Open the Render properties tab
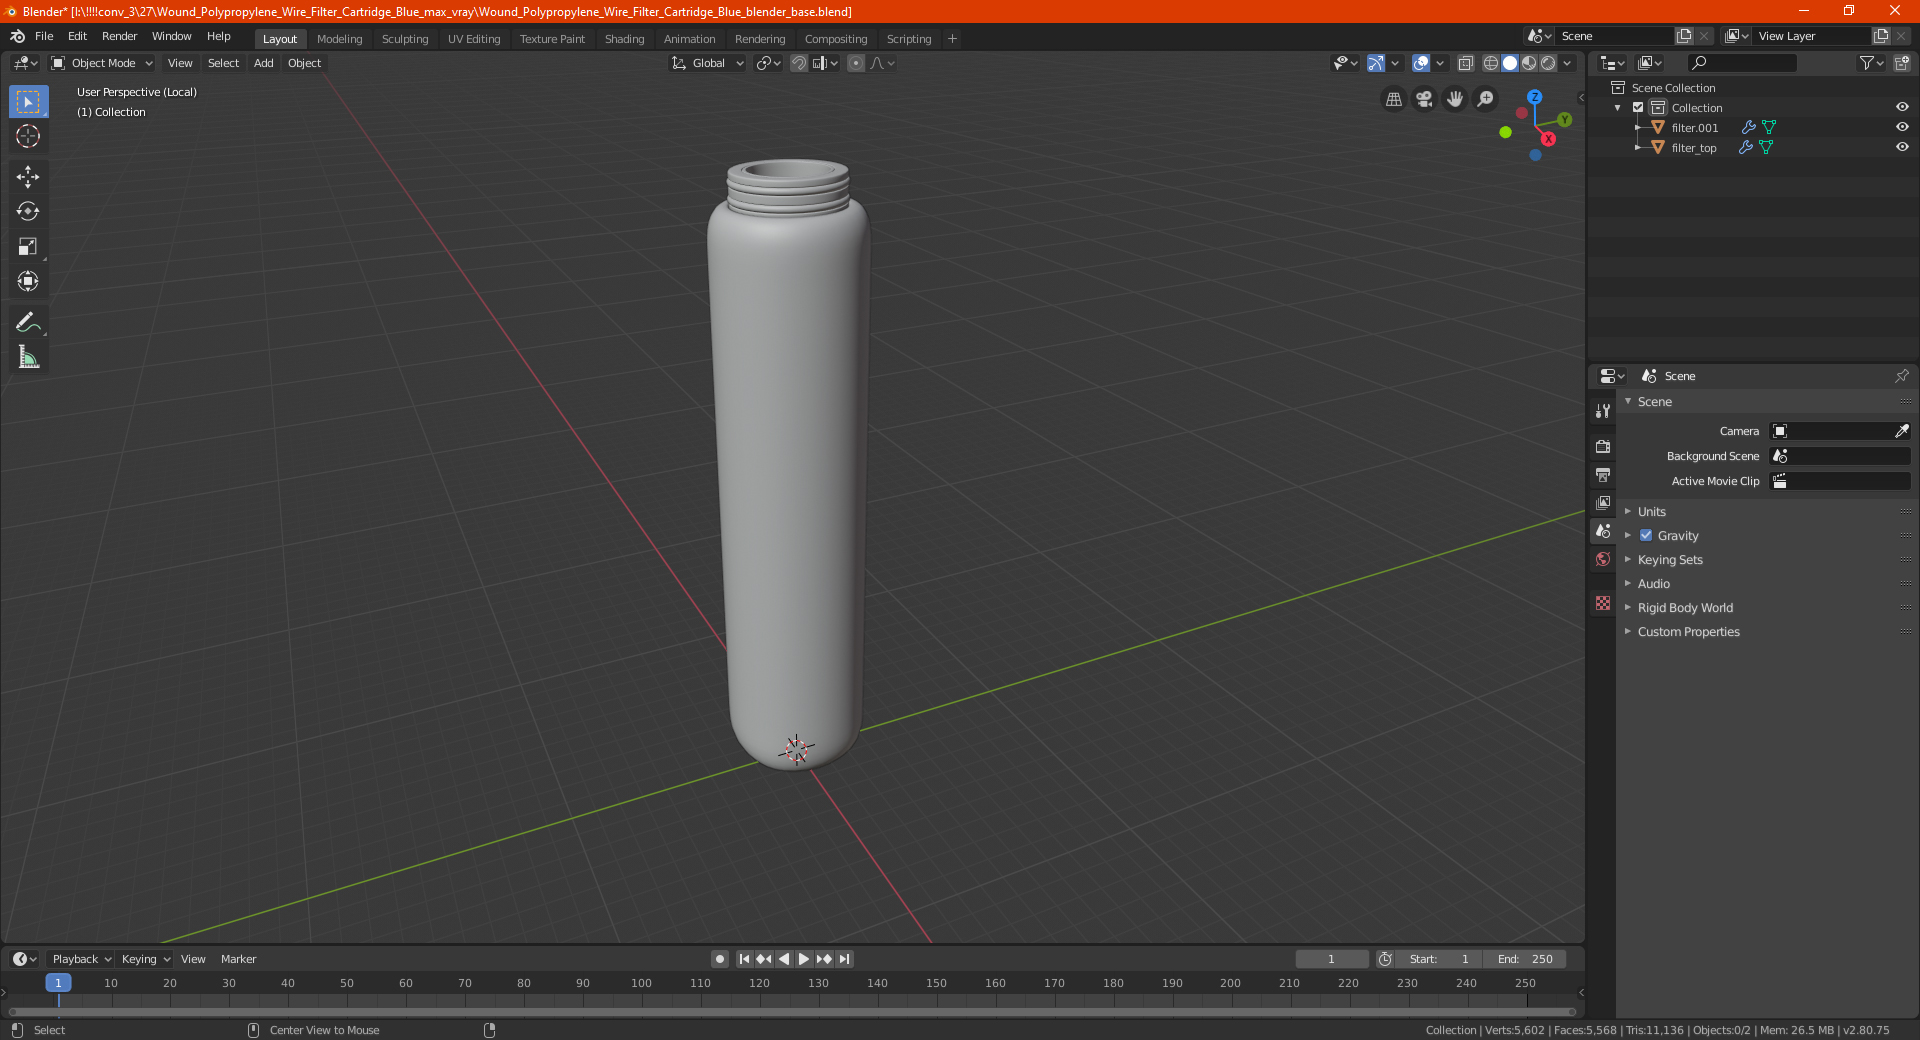The height and width of the screenshot is (1040, 1920). pyautogui.click(x=1603, y=446)
